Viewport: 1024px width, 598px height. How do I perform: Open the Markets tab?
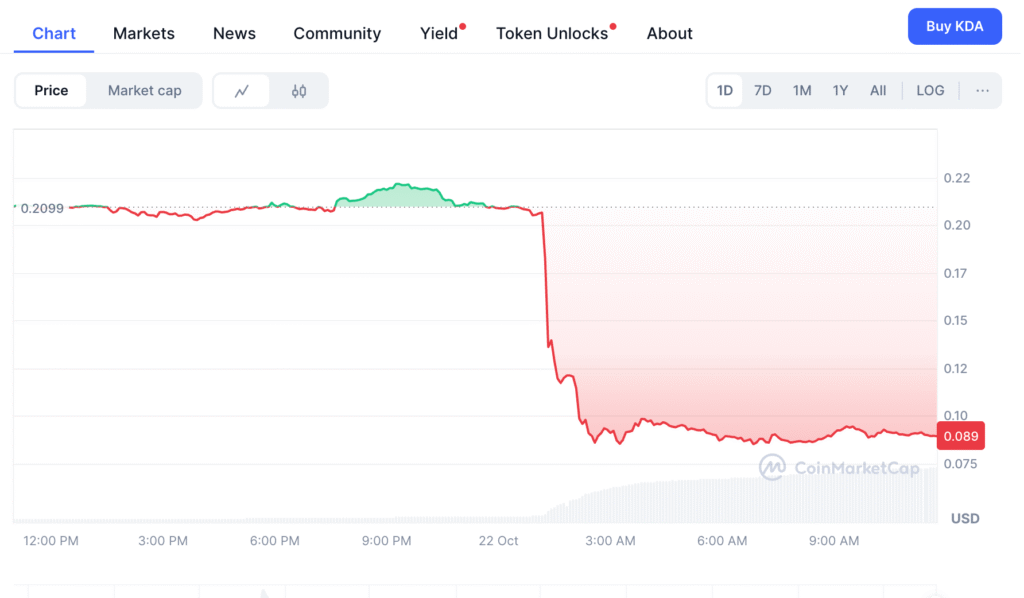tap(144, 34)
